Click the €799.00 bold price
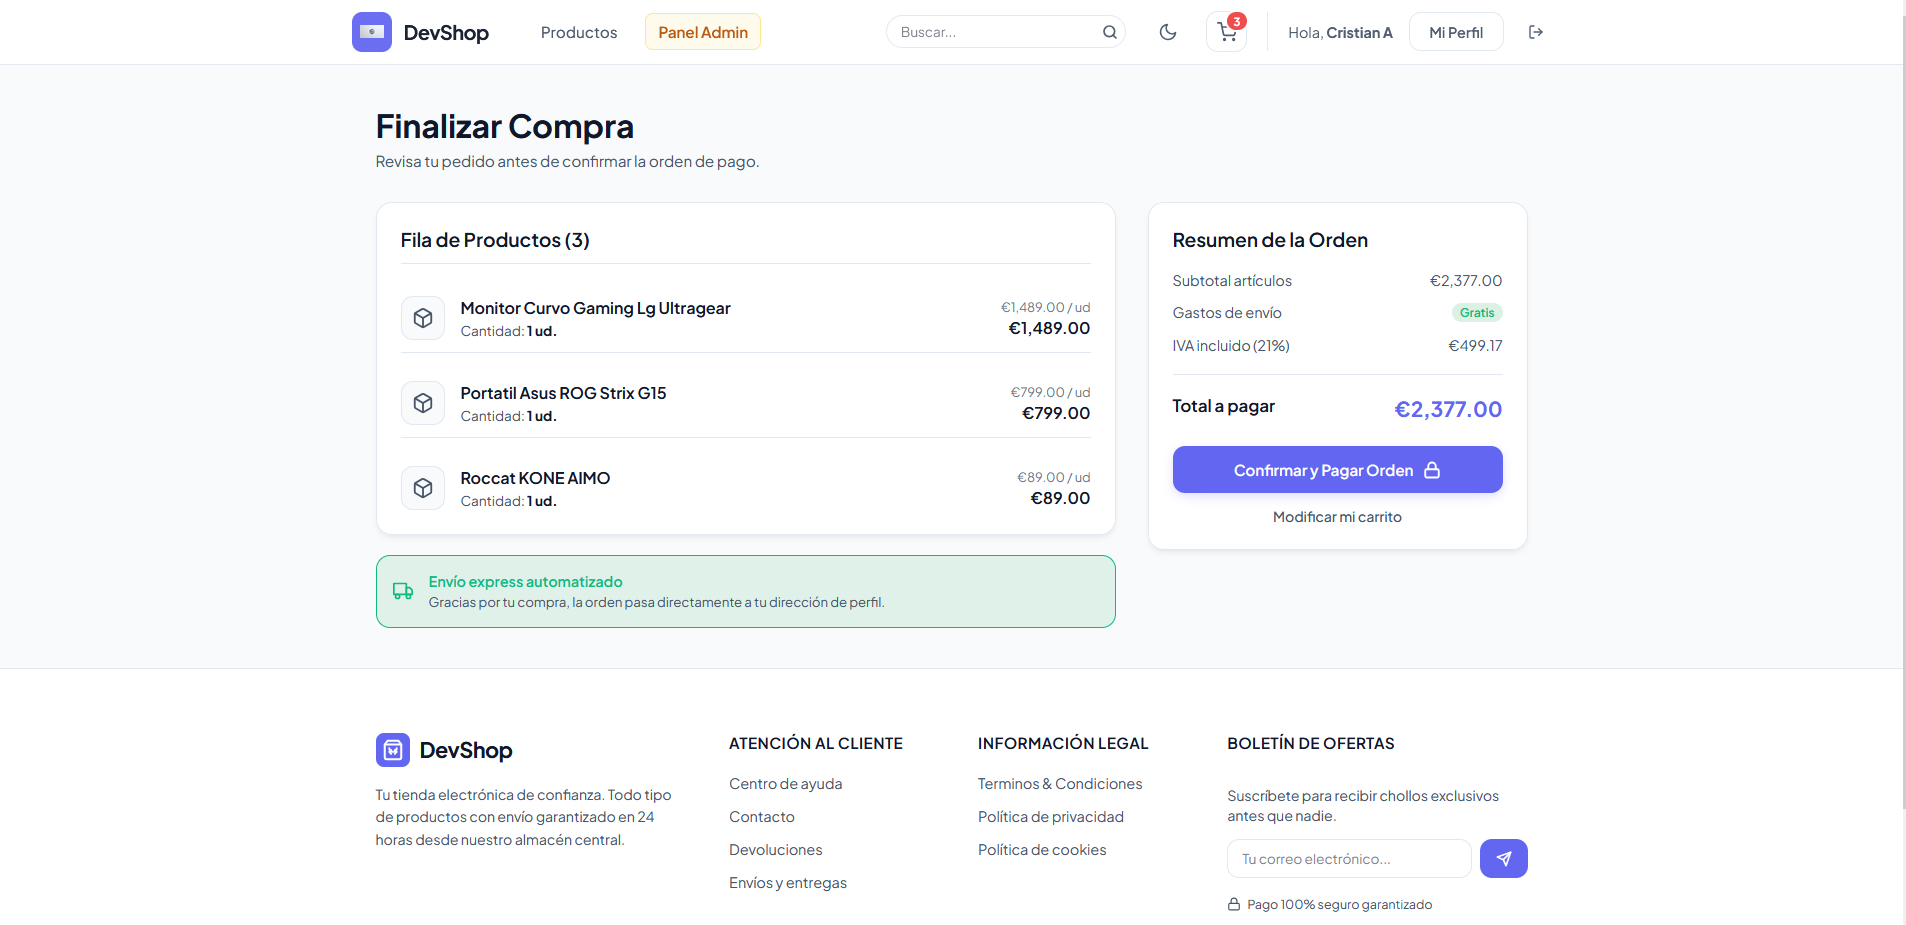This screenshot has width=1906, height=925. (1056, 413)
